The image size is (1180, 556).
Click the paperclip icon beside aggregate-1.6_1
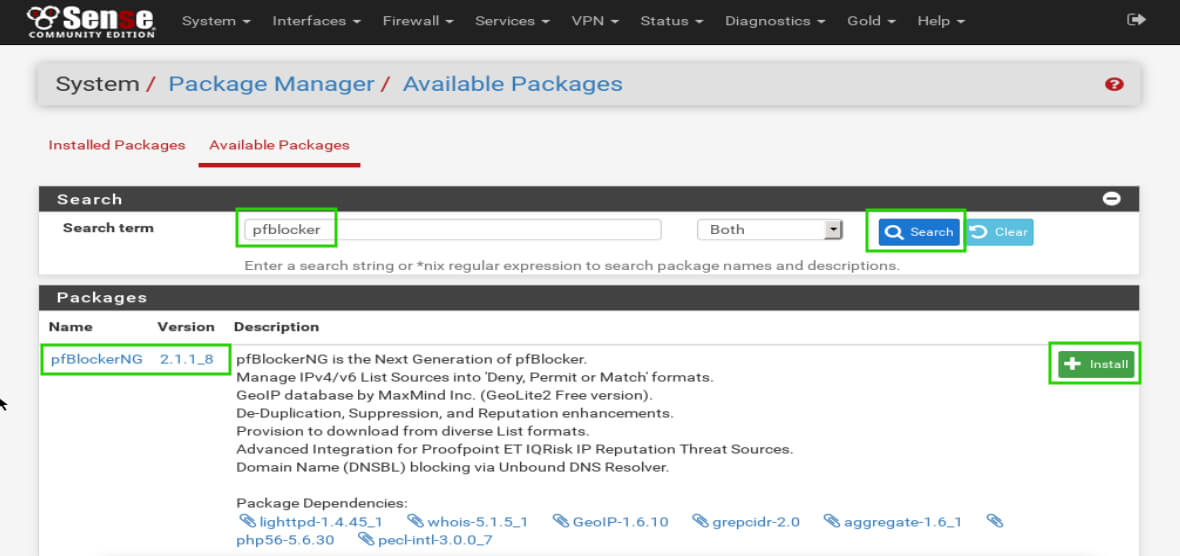tap(831, 521)
